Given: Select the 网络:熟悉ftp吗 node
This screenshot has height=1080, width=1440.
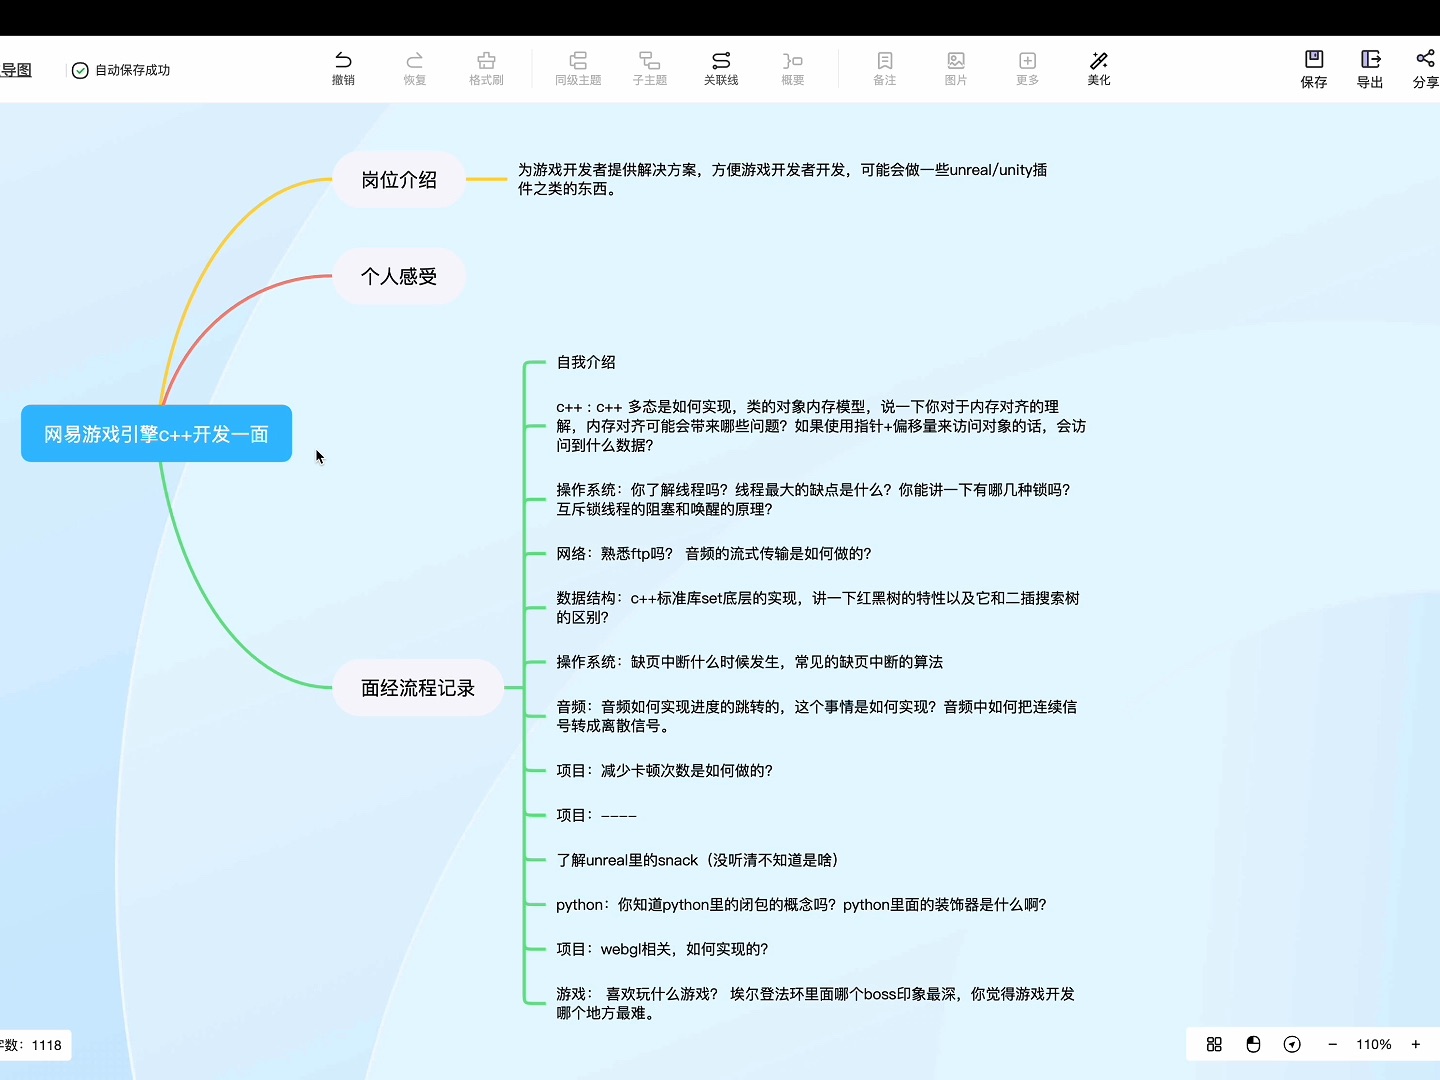Looking at the screenshot, I should [x=714, y=553].
